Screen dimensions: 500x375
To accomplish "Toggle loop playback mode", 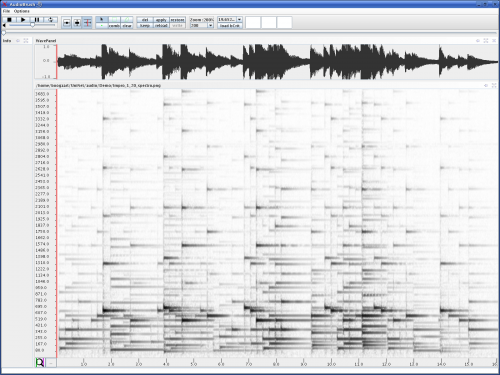I will (x=51, y=20).
